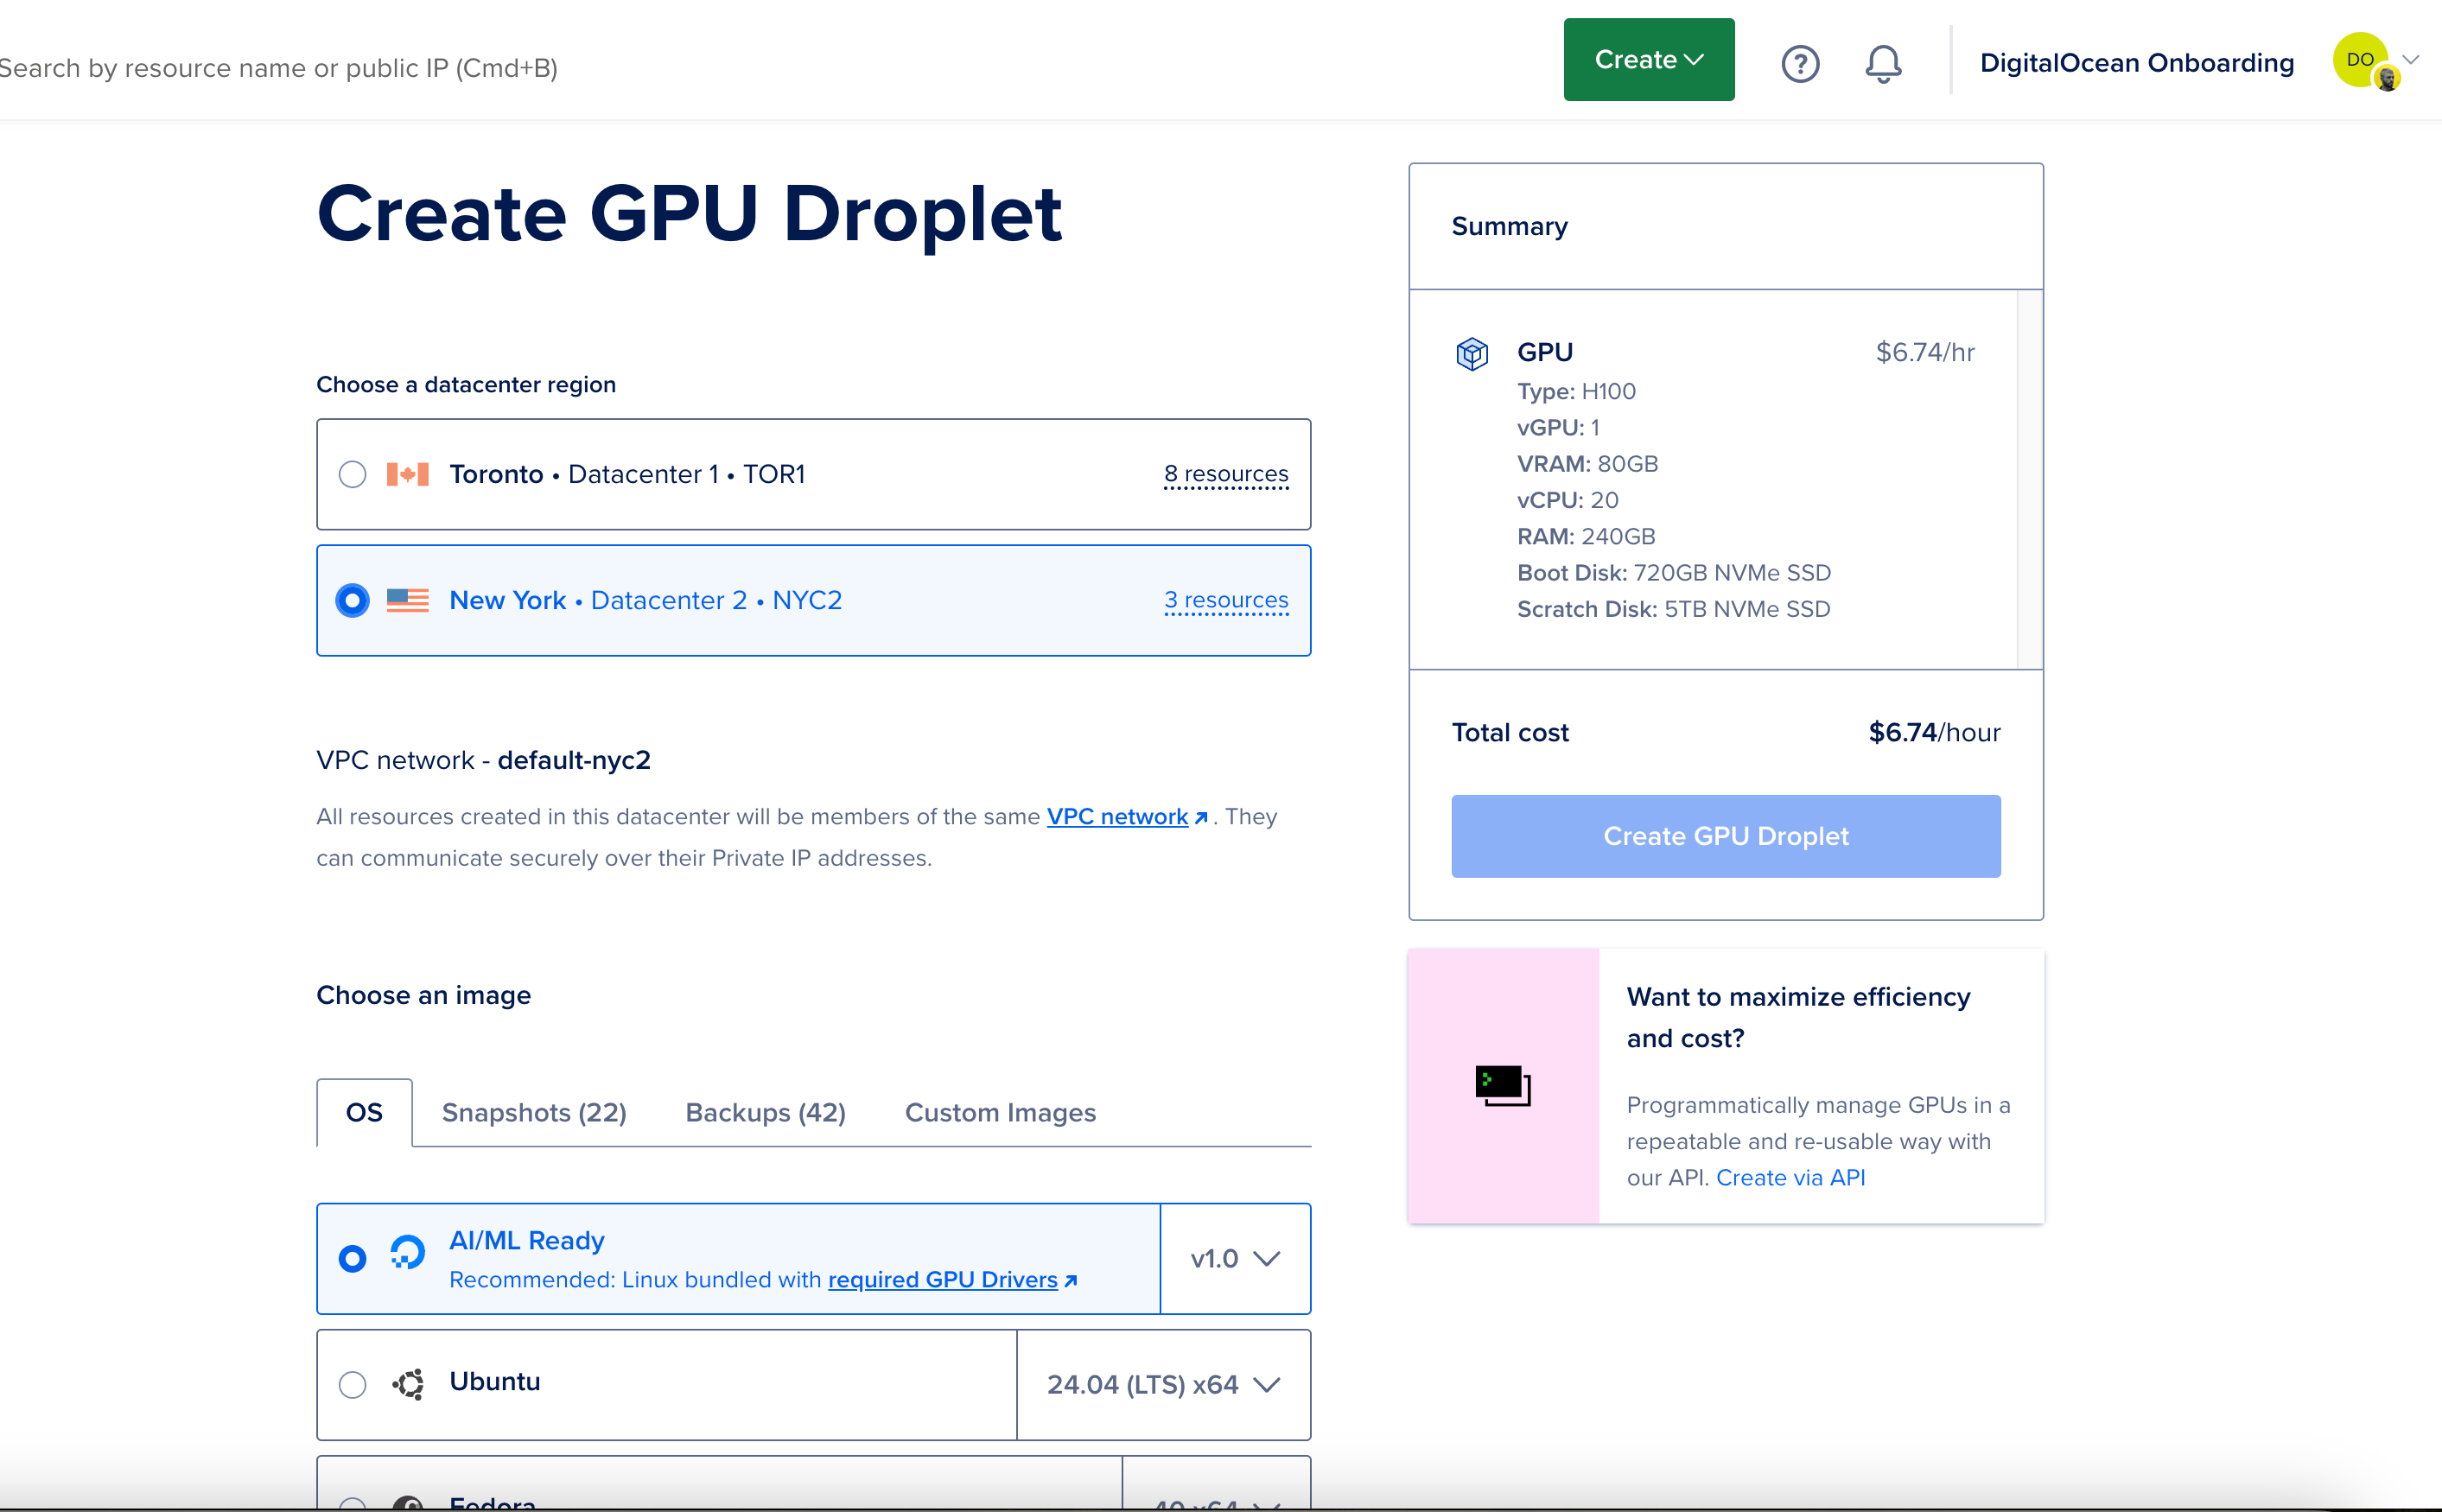Viewport: 2442px width, 1512px height.
Task: Click the 'Choose an image' heading
Action: 423,995
